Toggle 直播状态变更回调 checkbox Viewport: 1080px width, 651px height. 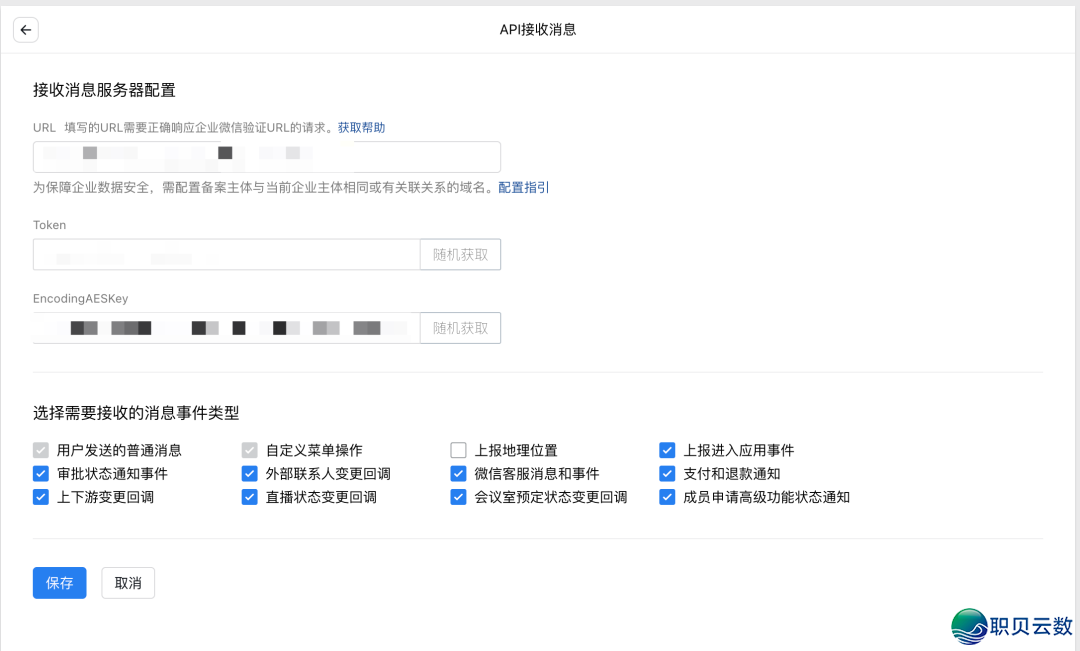[x=250, y=497]
